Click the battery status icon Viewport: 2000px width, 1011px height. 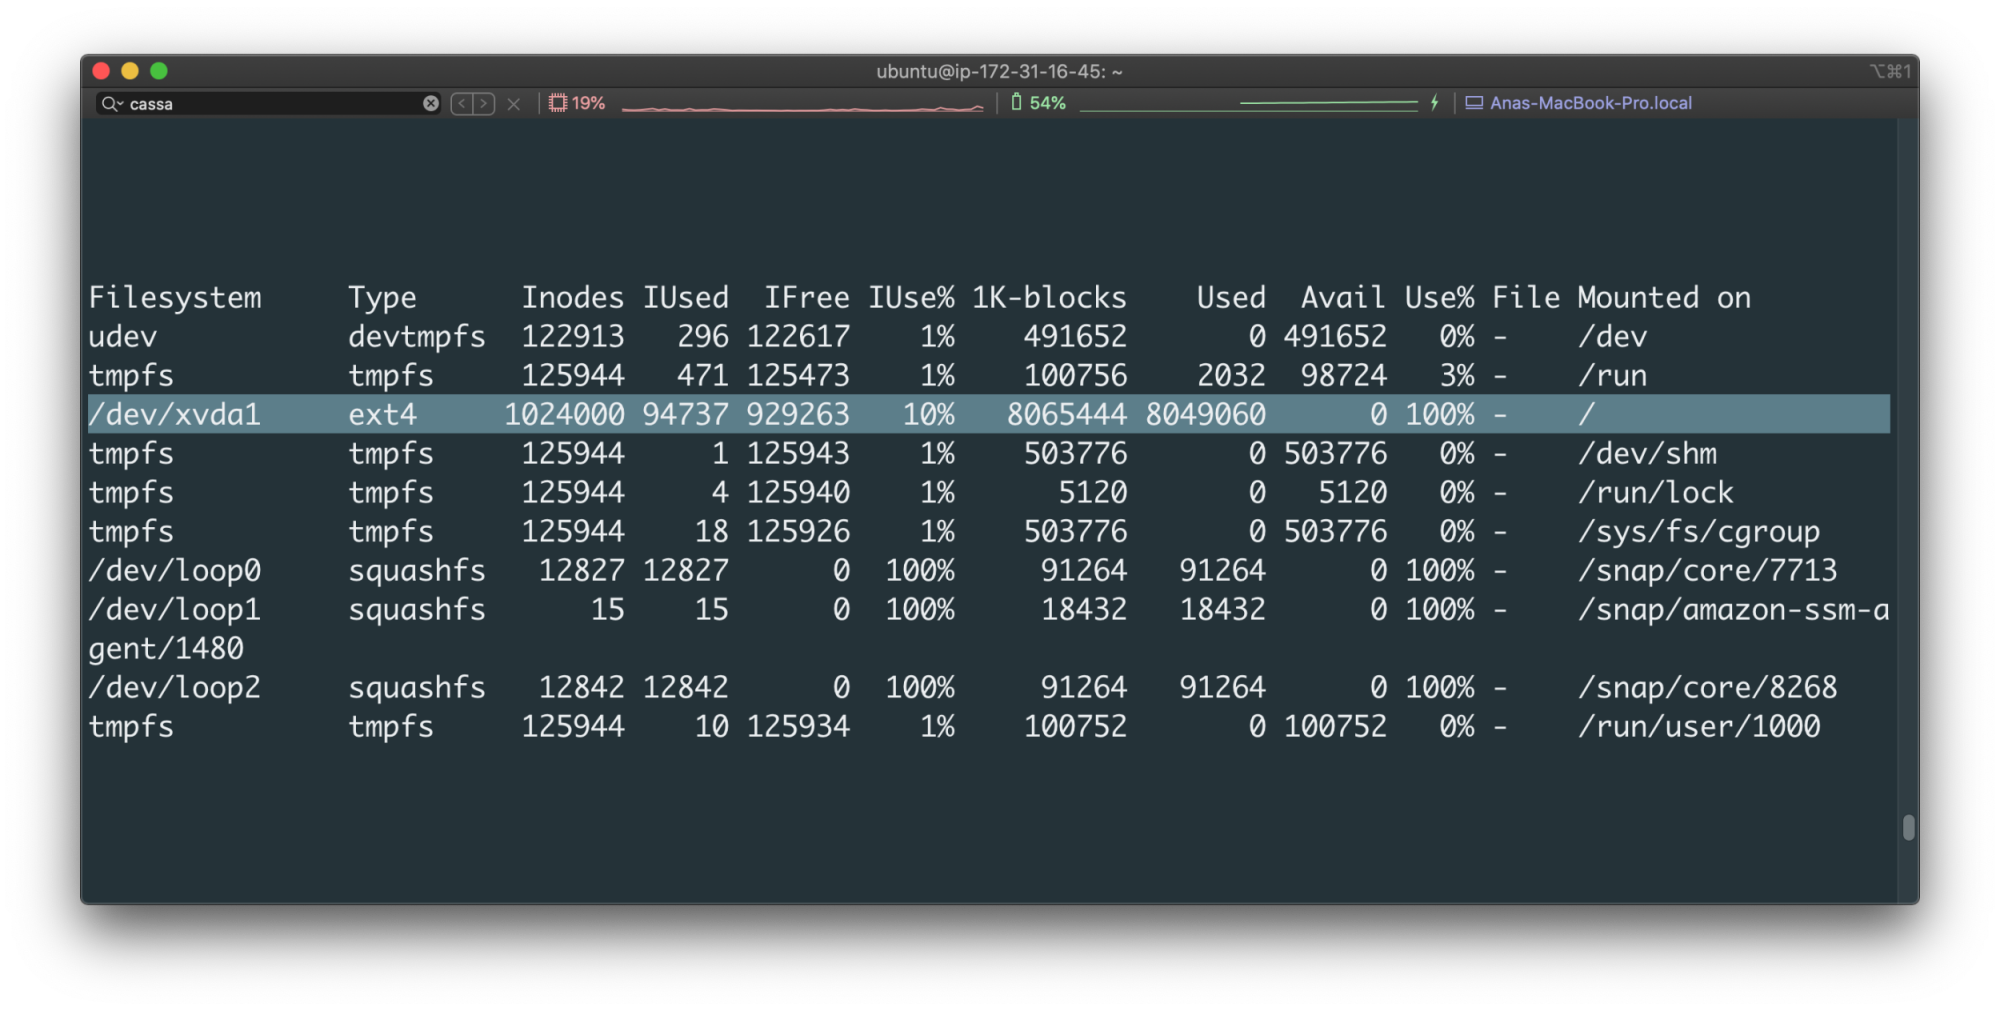[x=1017, y=102]
